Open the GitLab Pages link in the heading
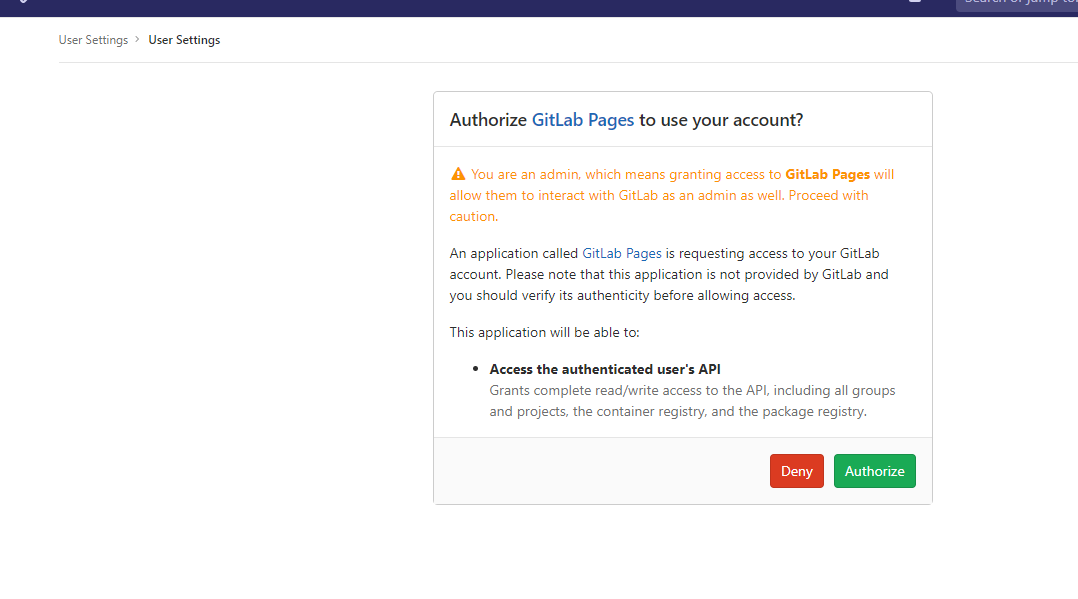 (583, 120)
